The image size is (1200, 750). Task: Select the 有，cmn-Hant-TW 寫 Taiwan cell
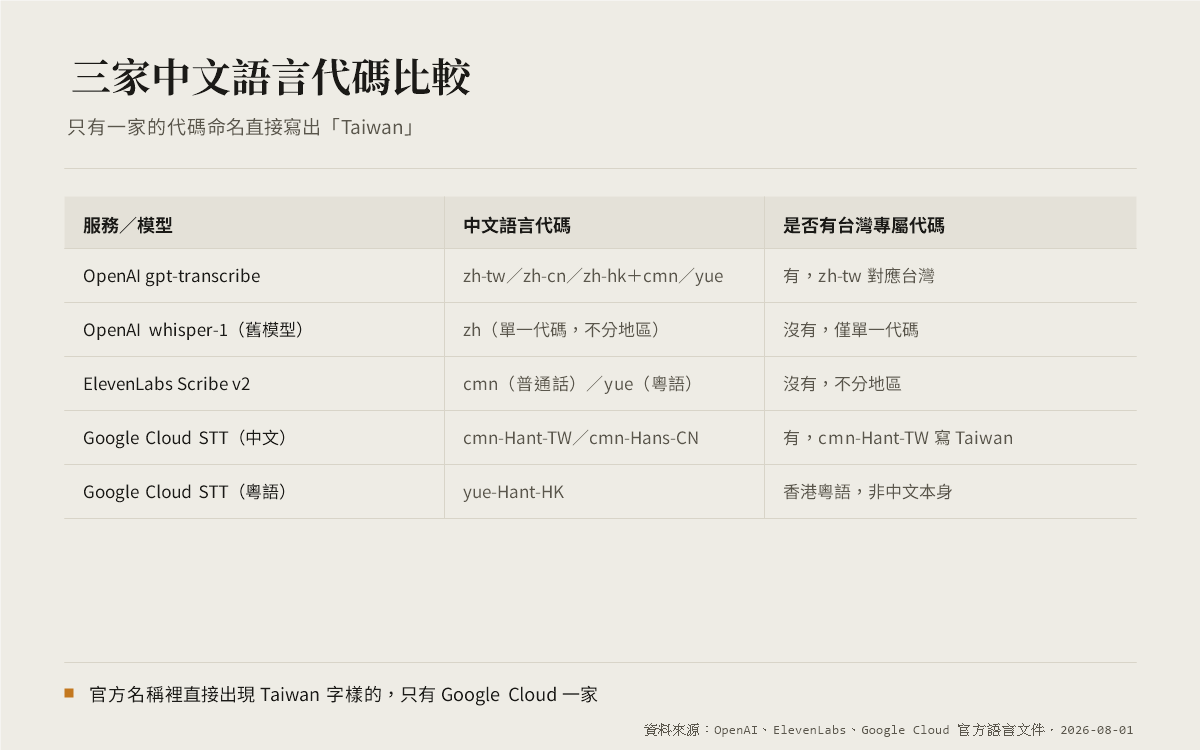pyautogui.click(x=950, y=438)
